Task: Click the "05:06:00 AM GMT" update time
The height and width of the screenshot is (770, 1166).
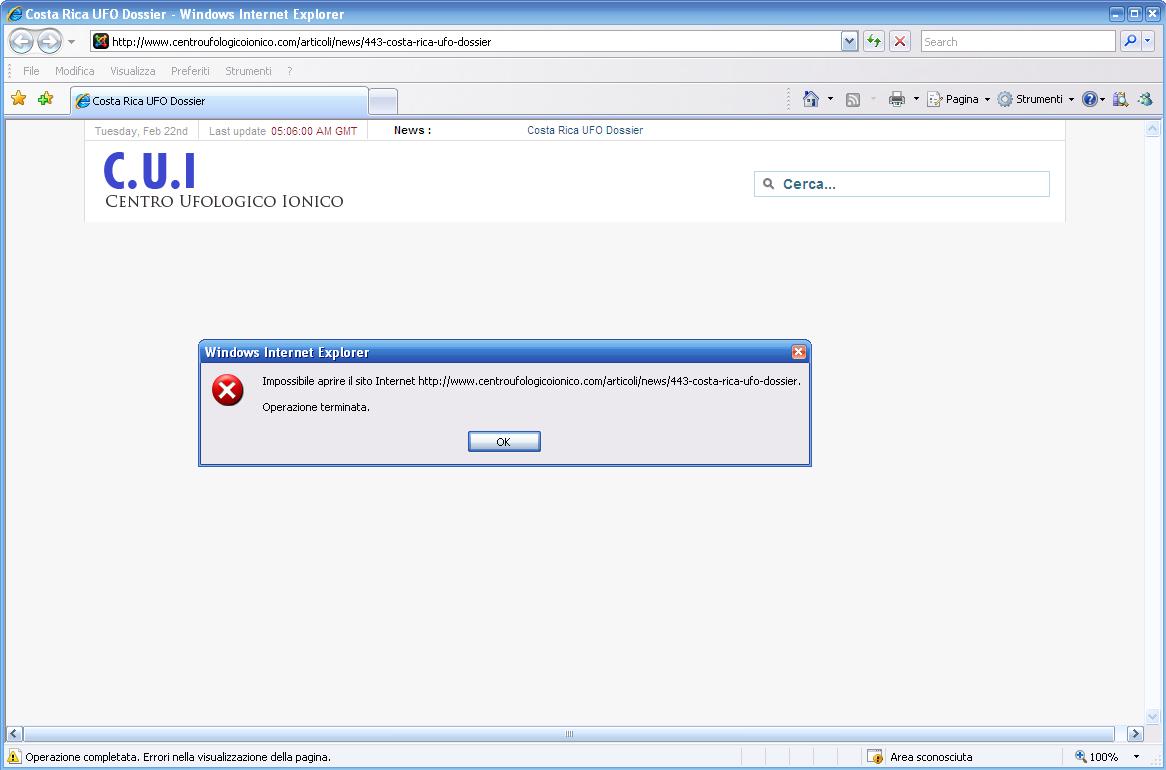Action: [x=314, y=131]
